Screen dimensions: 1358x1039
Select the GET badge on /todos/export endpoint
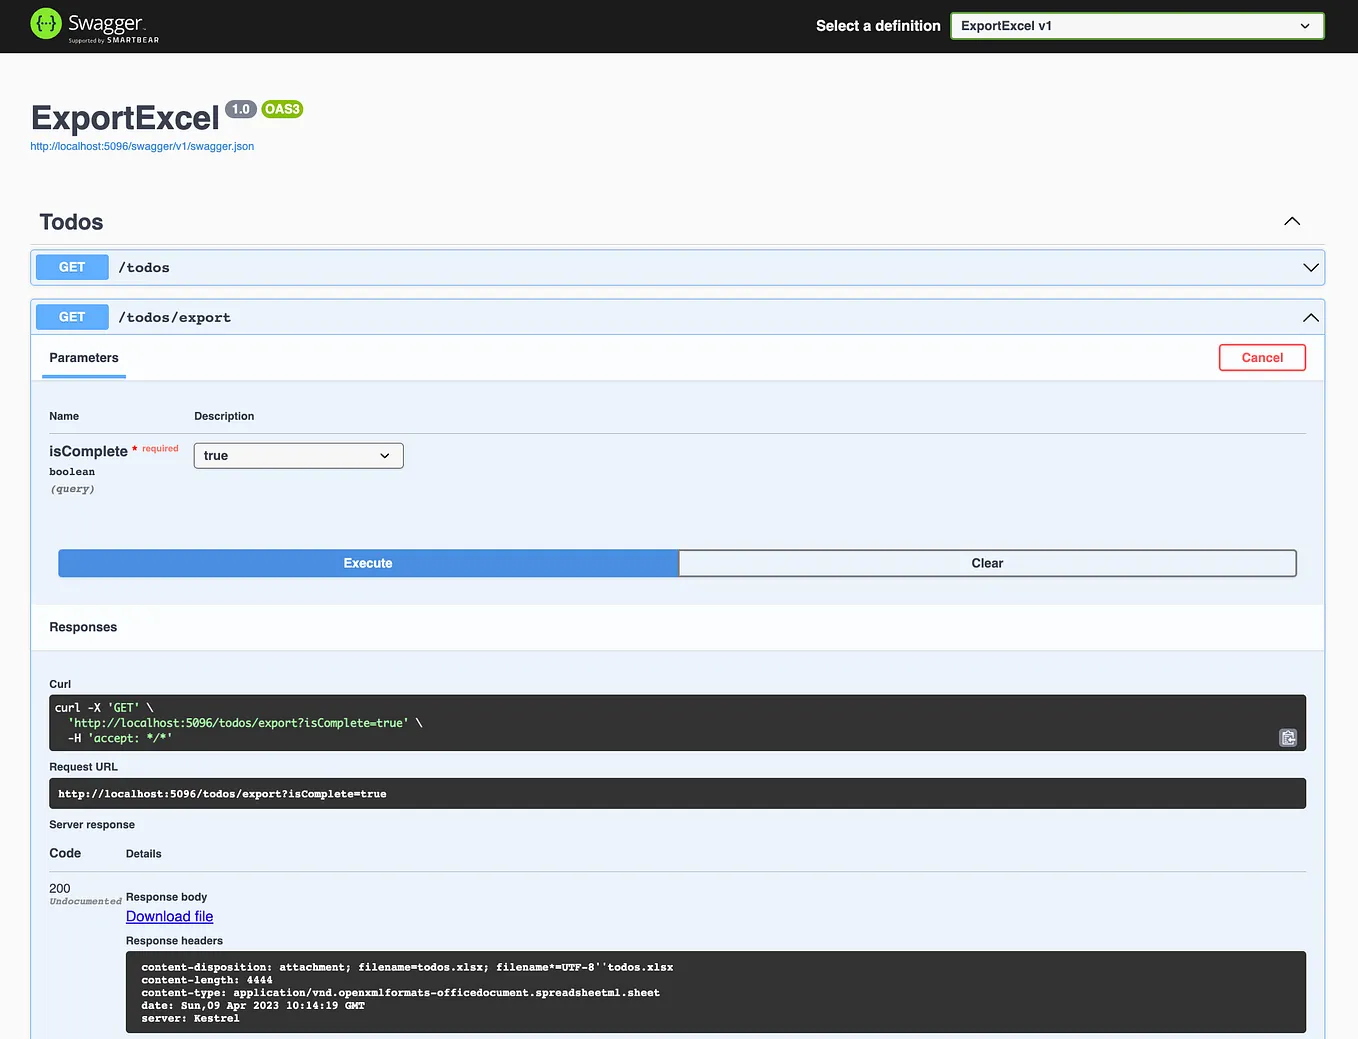pos(71,316)
